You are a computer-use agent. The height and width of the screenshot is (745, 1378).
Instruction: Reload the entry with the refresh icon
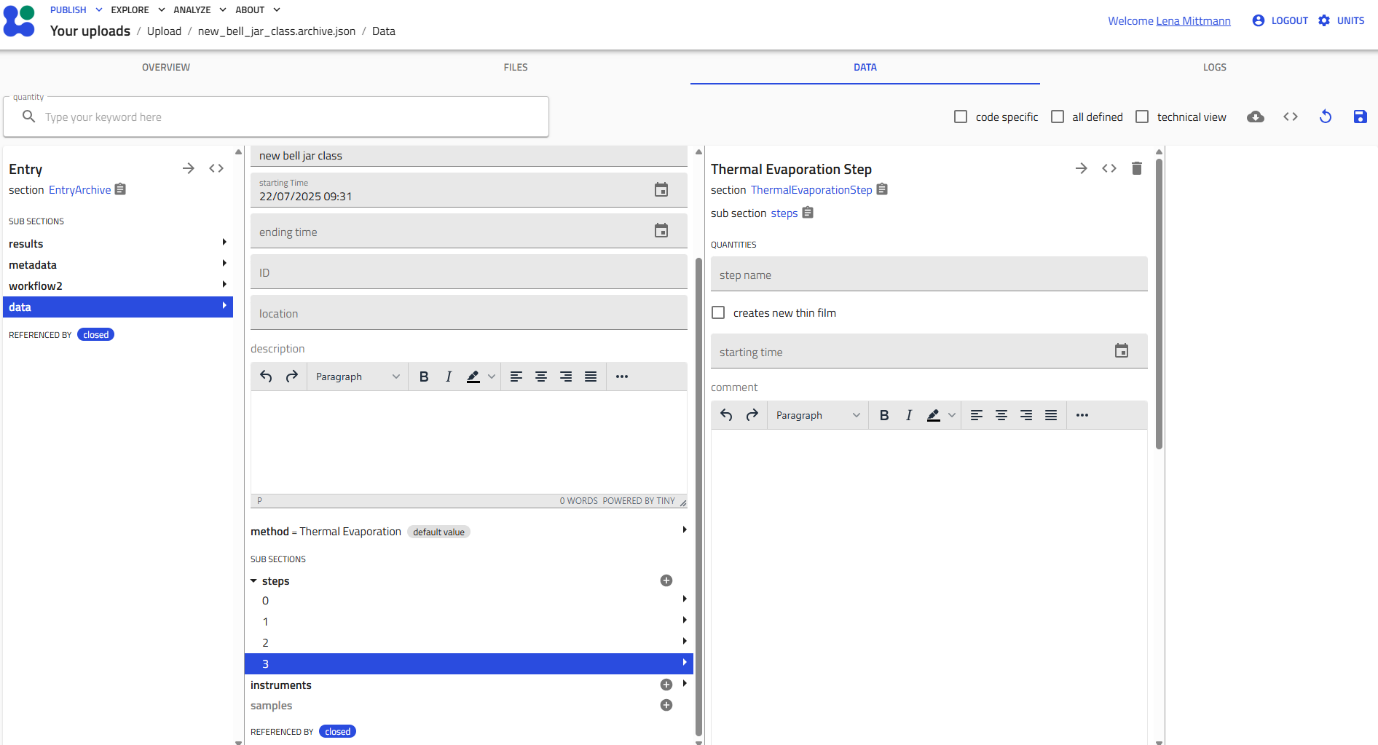(x=1325, y=117)
